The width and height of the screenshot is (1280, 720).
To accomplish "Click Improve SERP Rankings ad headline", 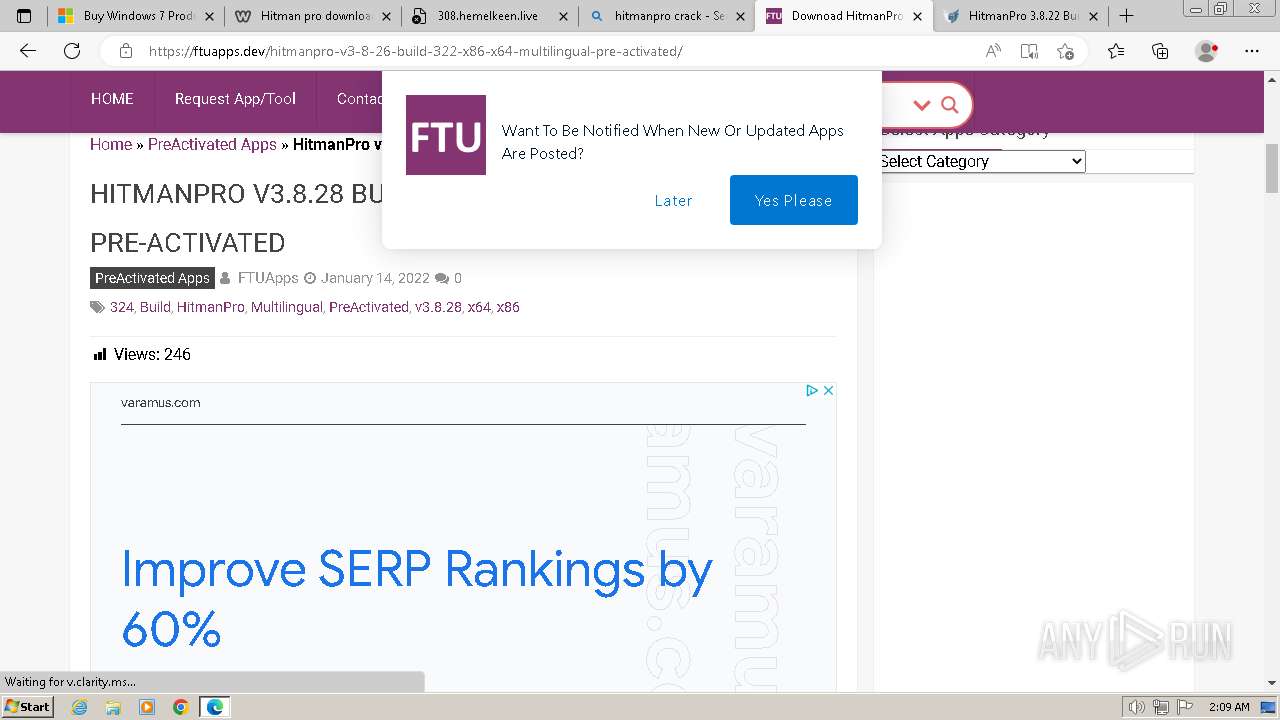I will [x=417, y=598].
